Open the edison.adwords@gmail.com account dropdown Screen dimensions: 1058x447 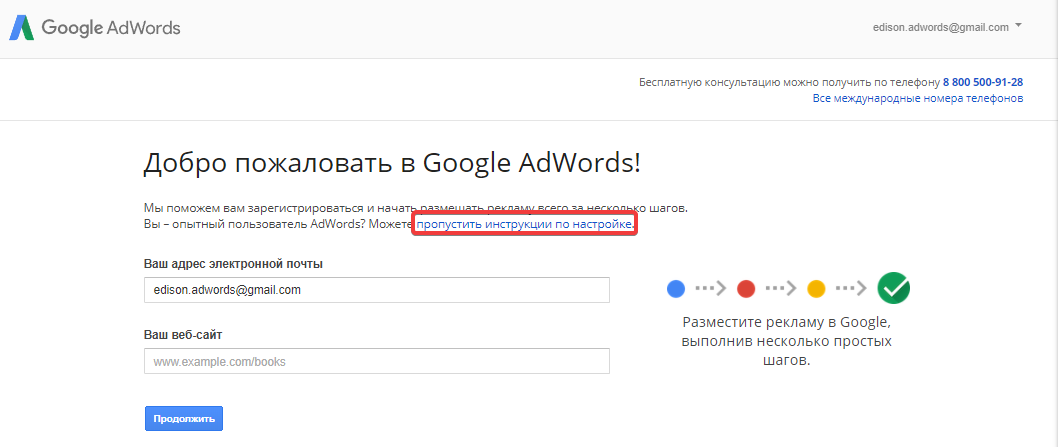(947, 27)
